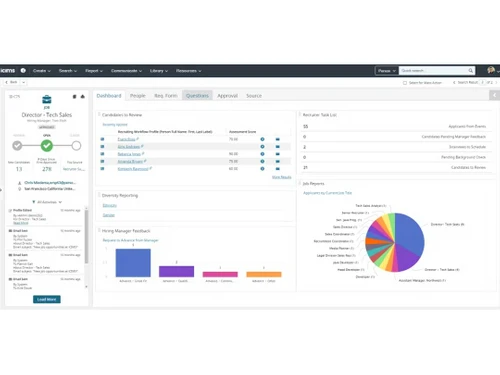The width and height of the screenshot is (500, 375).
Task: Click the Profile Edited activity icon
Action: 10,210
